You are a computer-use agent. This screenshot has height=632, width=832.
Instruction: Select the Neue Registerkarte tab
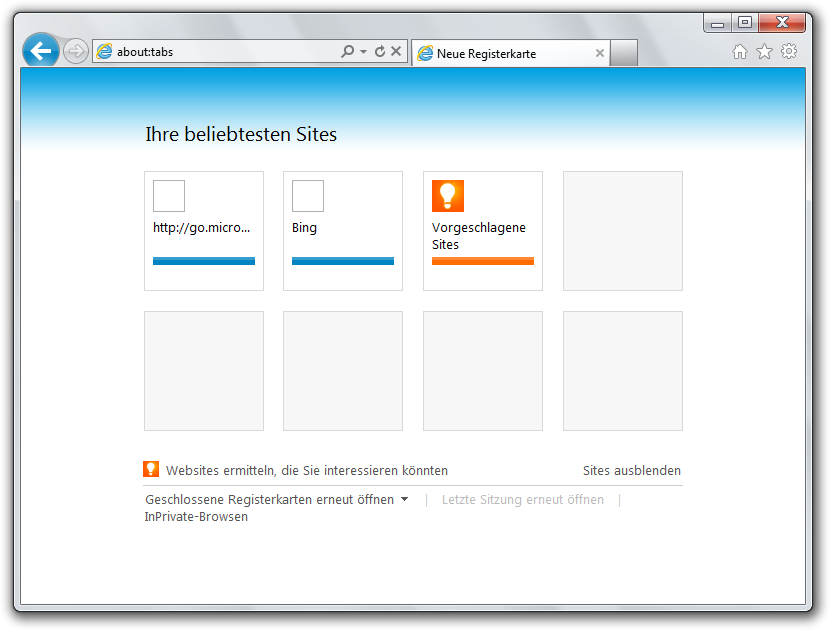point(510,54)
